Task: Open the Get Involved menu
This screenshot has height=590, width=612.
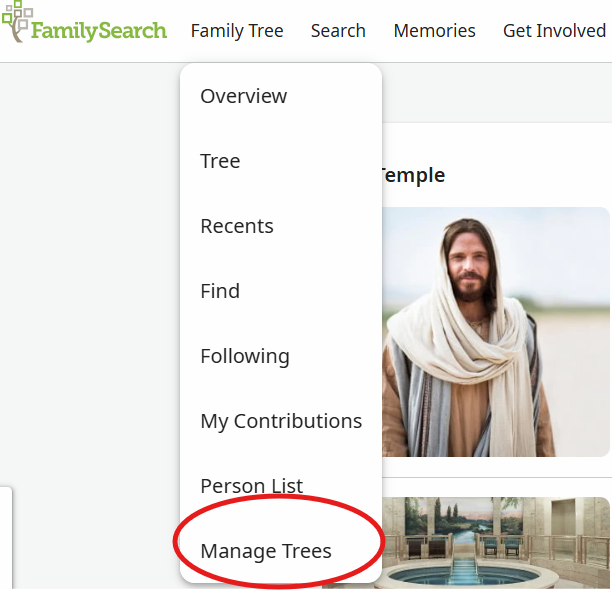Action: (x=554, y=30)
